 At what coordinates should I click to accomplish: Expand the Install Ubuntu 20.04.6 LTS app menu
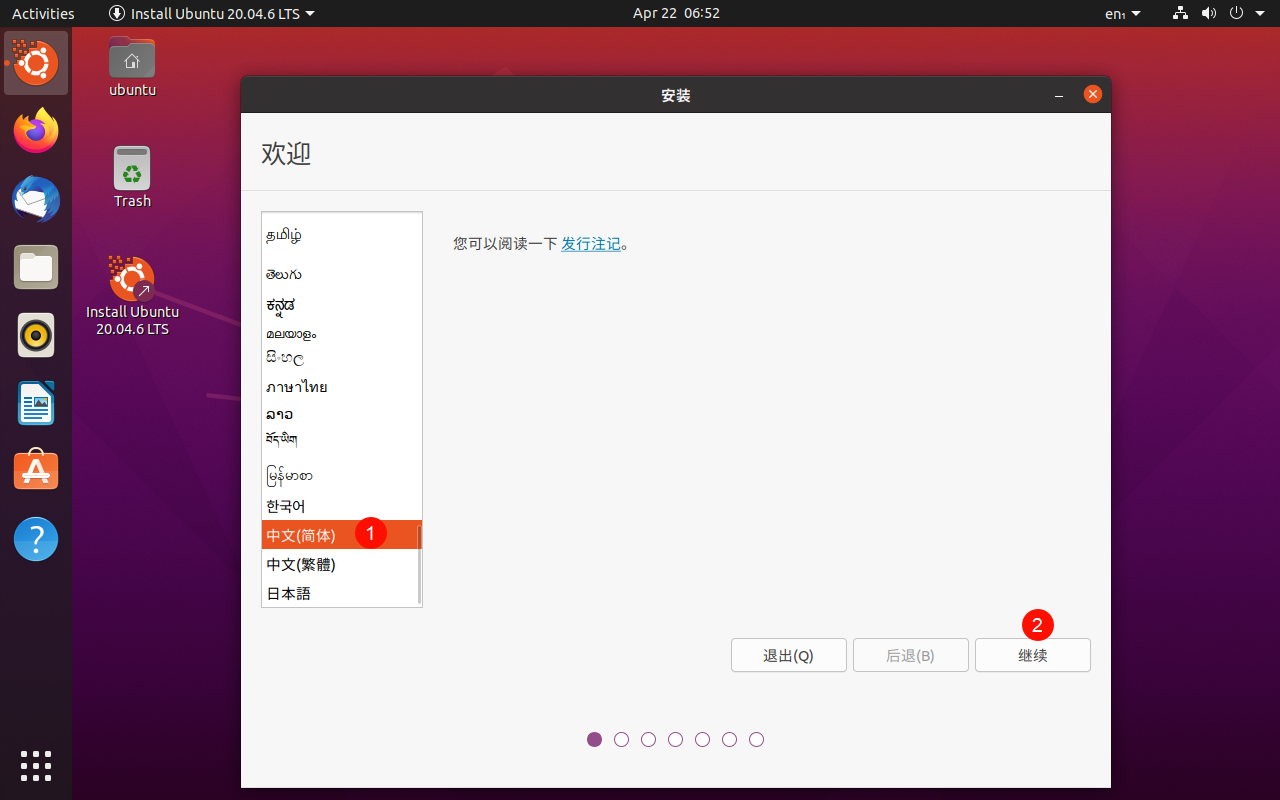[x=211, y=13]
